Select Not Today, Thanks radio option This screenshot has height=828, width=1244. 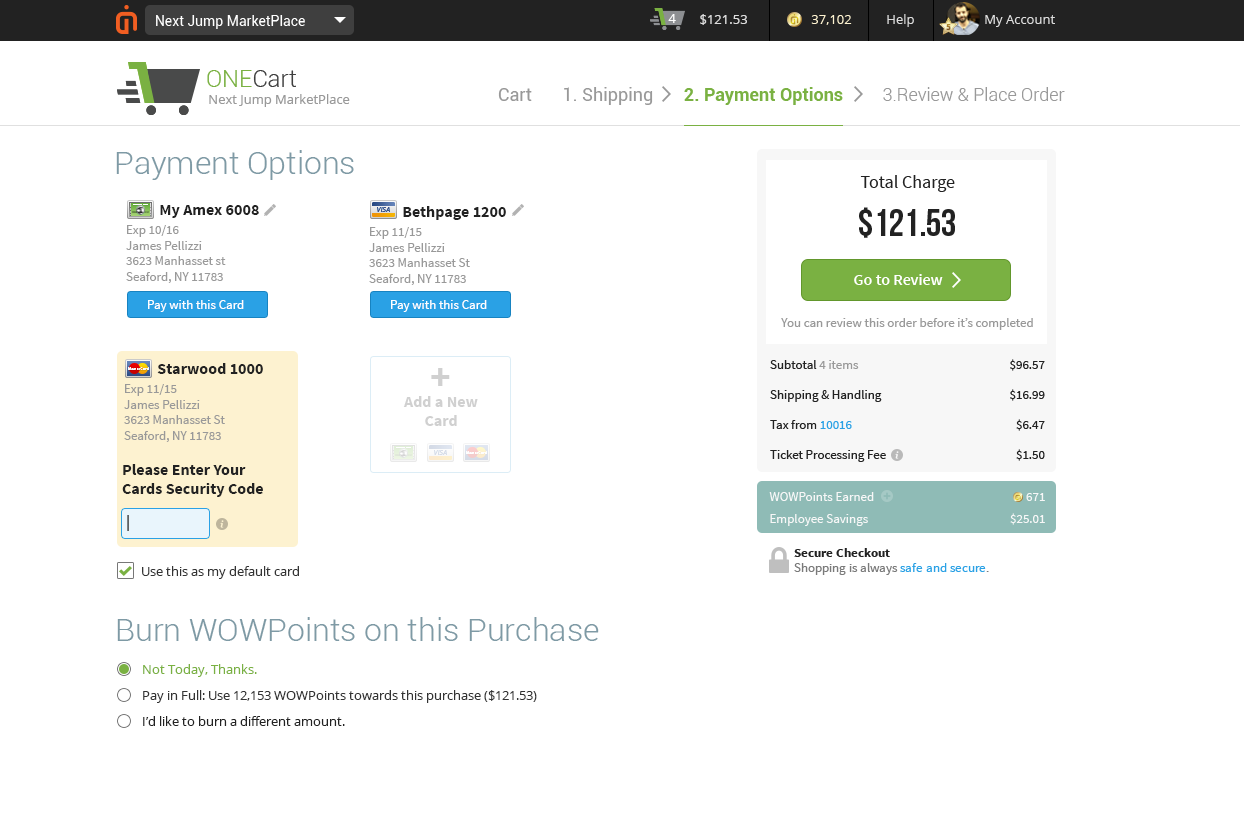click(124, 669)
